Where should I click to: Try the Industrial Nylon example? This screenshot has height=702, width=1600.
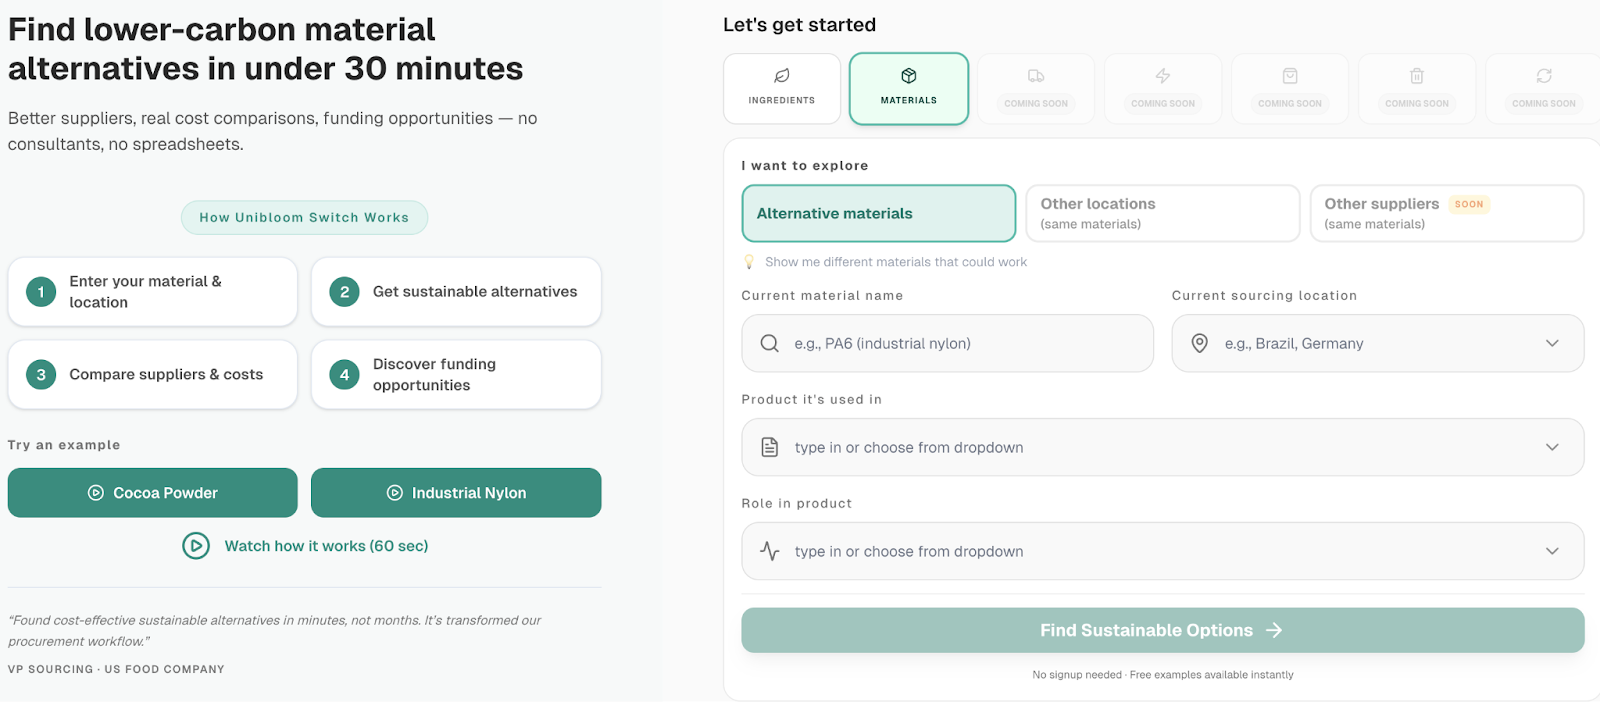pyautogui.click(x=456, y=493)
